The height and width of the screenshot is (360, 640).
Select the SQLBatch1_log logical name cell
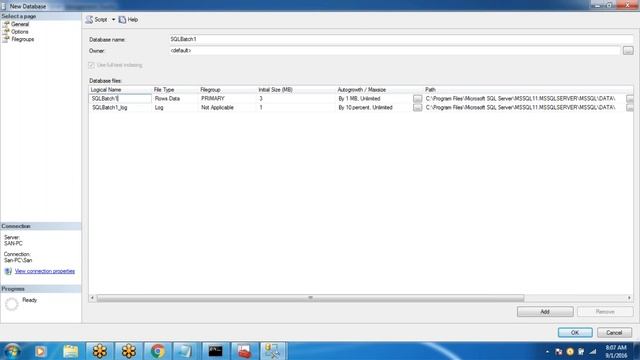120,107
